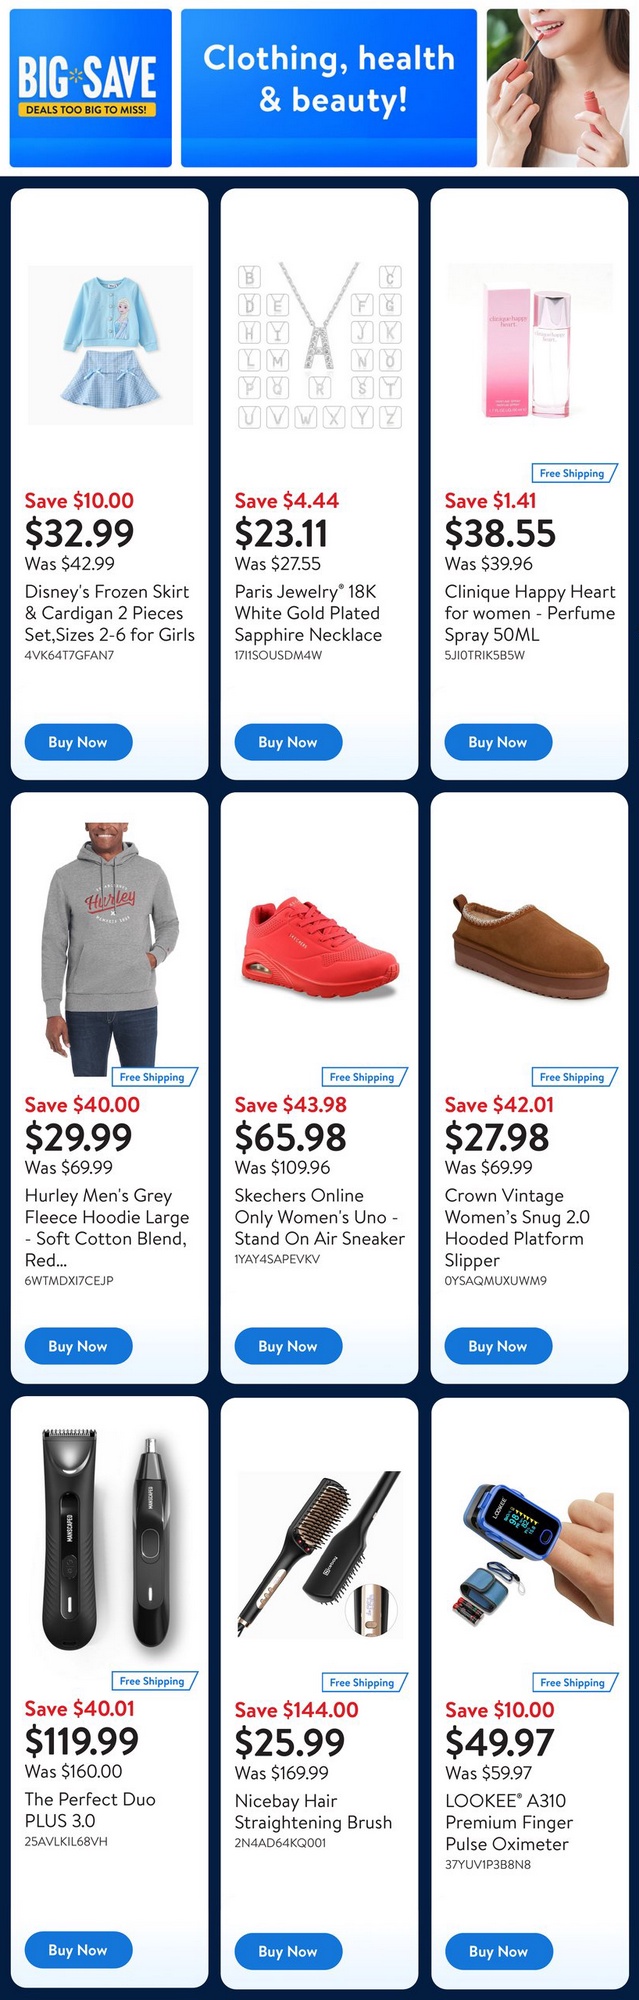Viewport: 639px width, 2000px height.
Task: Click Buy Now for LOOKEE pulse oximeter
Action: click(498, 1951)
